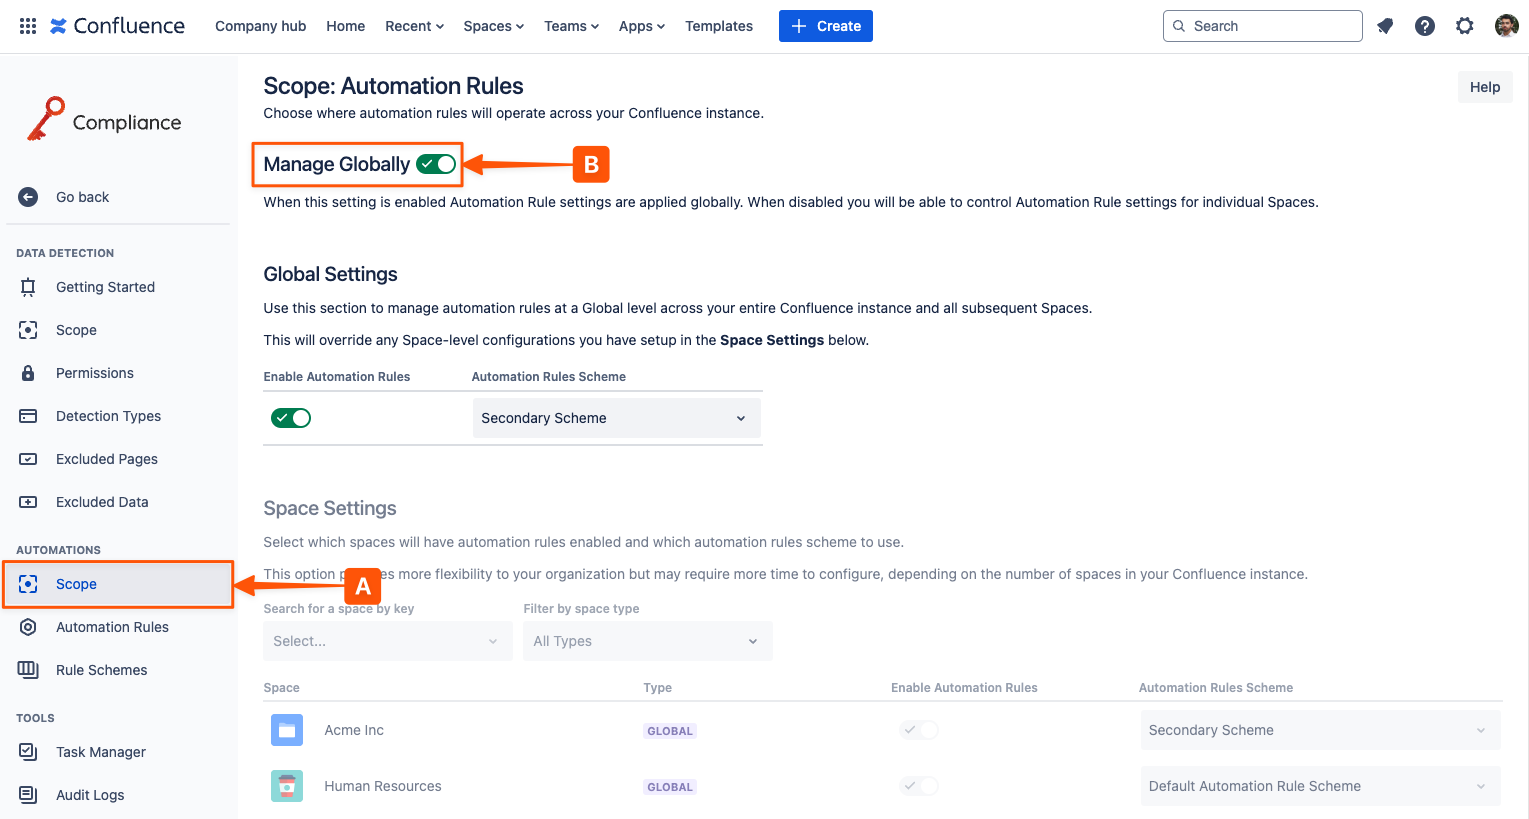This screenshot has height=819, width=1529.
Task: Click the Go back arrow icon
Action: [x=28, y=197]
